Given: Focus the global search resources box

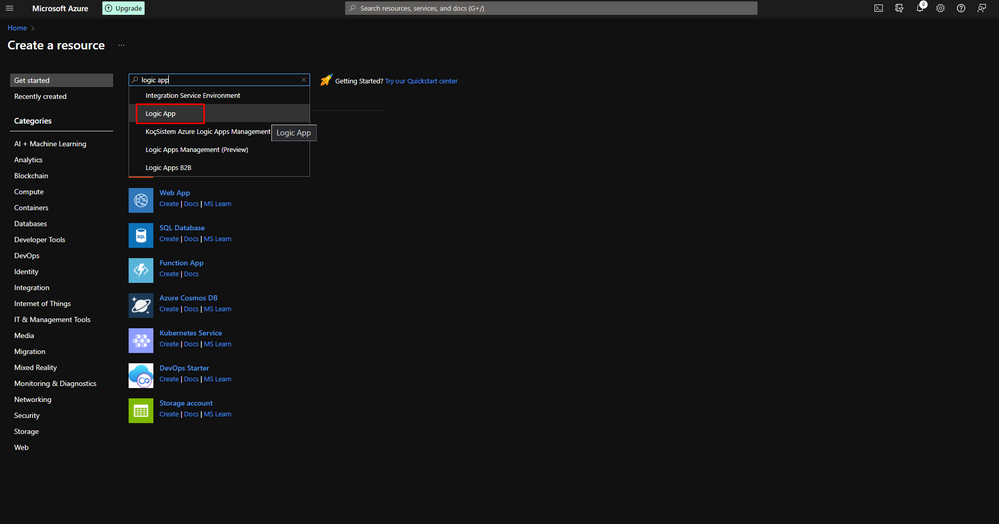Looking at the screenshot, I should pyautogui.click(x=551, y=8).
